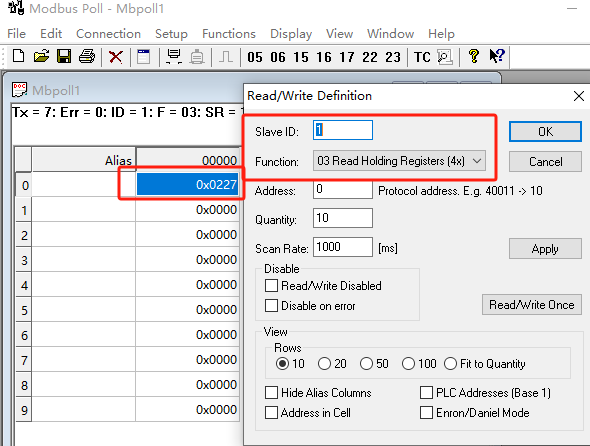Check the Disable on error option
590x446 pixels.
point(271,305)
